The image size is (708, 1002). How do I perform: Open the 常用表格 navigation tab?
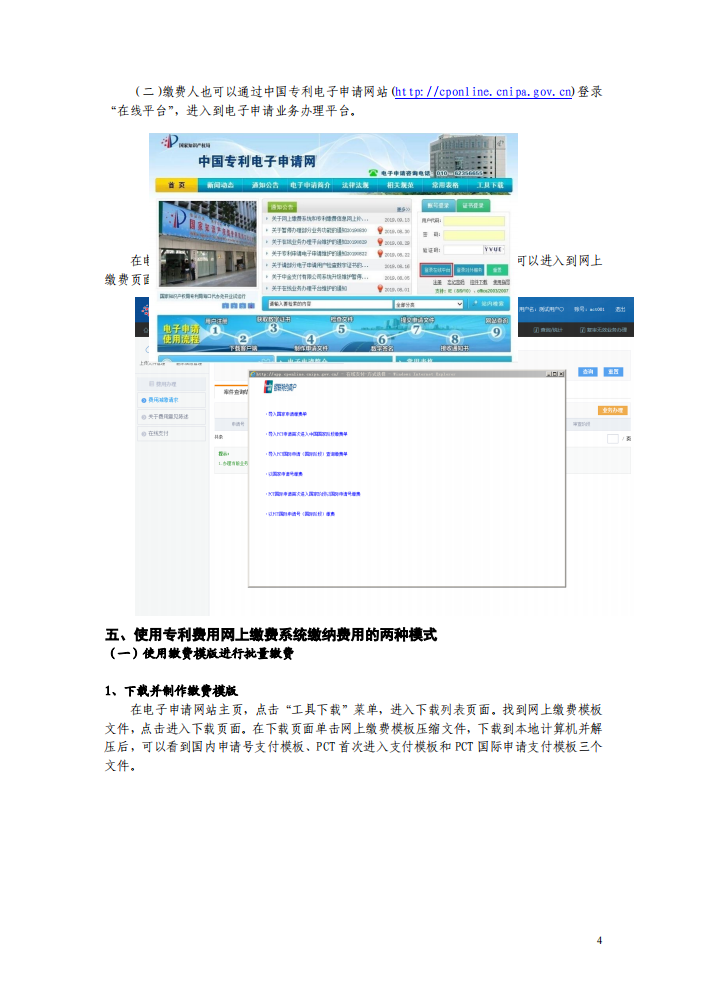(445, 185)
